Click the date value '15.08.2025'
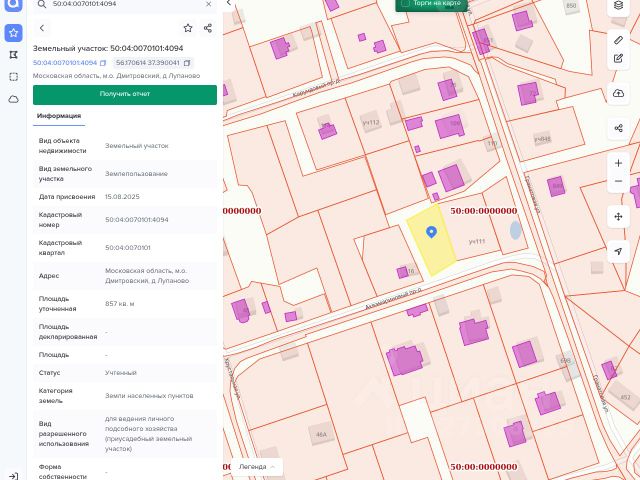Screen dimensions: 640x480 (x=122, y=197)
